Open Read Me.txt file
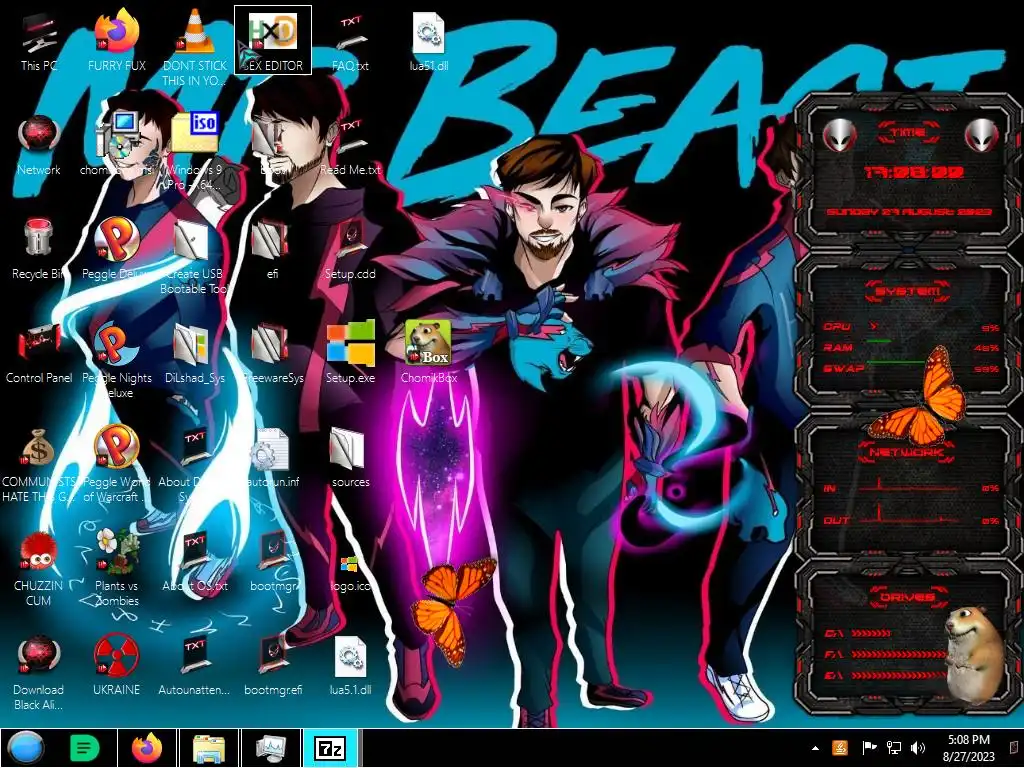Screen dimensions: 1024x768 (x=351, y=145)
